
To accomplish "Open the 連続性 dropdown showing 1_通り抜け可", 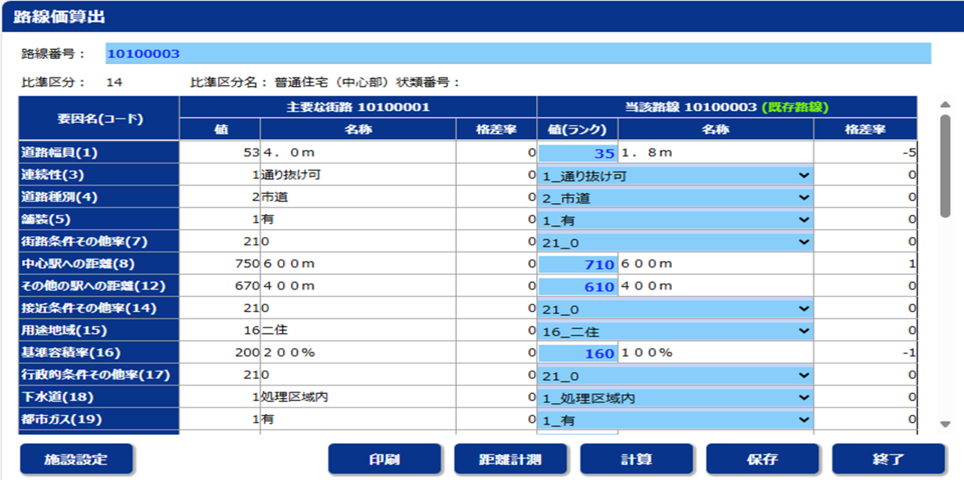I will pyautogui.click(x=676, y=175).
